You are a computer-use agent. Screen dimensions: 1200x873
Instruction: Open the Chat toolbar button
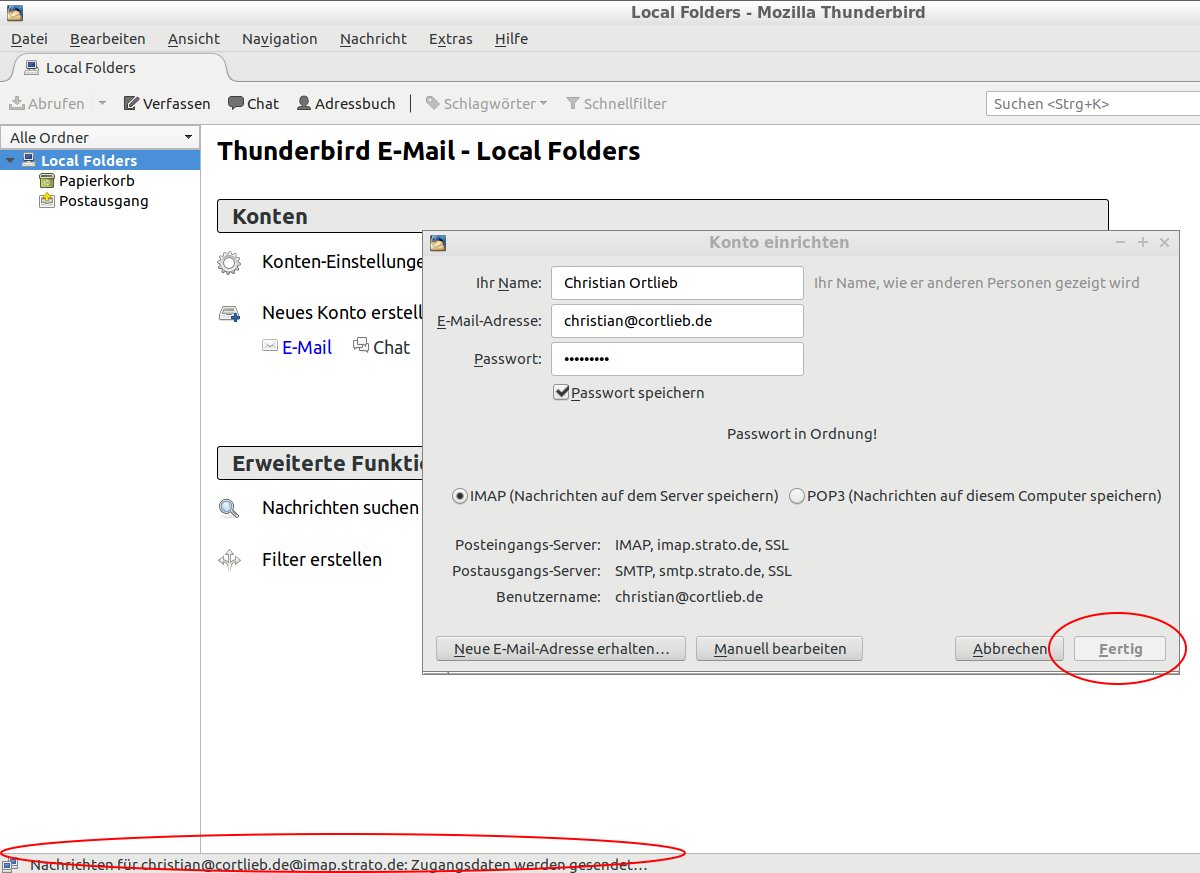point(254,104)
